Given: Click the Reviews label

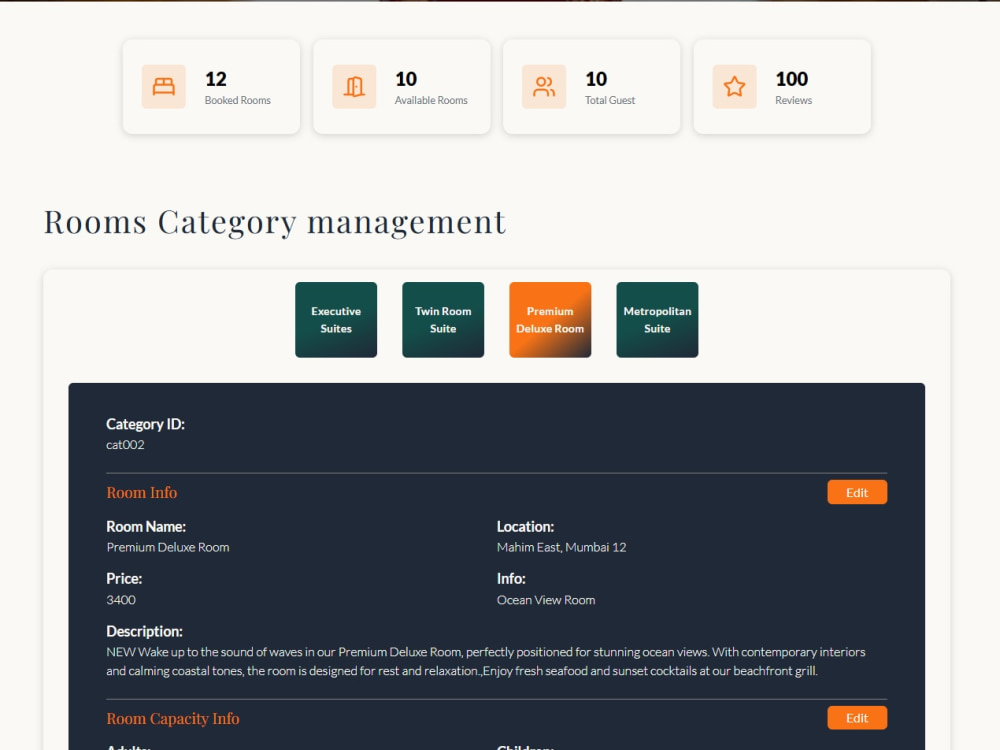Looking at the screenshot, I should click(793, 100).
